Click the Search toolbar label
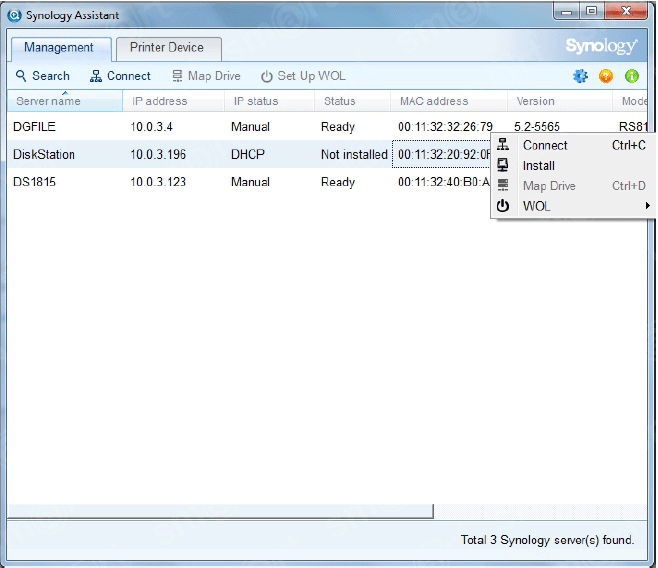The width and height of the screenshot is (658, 568). point(51,76)
